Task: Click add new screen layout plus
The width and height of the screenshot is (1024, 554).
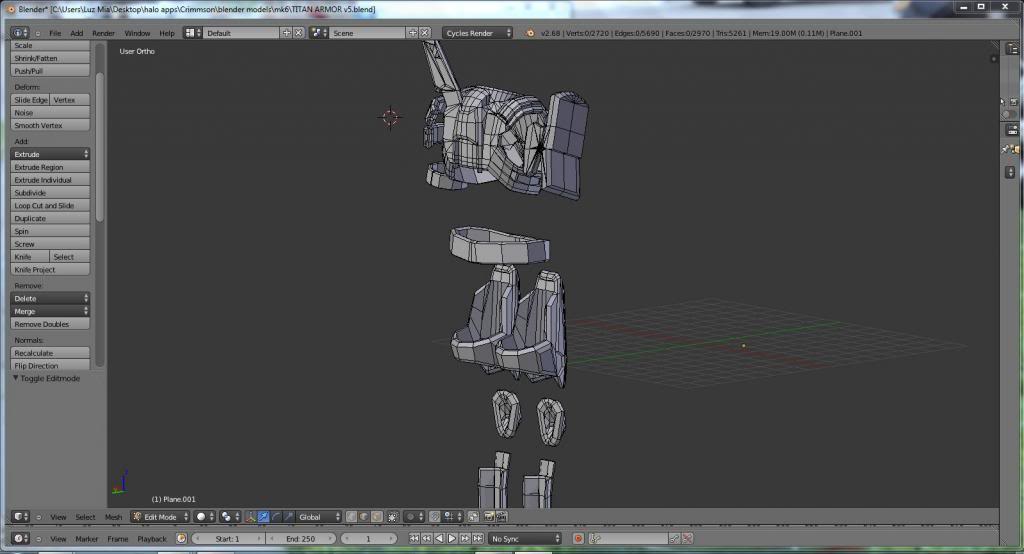Action: click(287, 33)
